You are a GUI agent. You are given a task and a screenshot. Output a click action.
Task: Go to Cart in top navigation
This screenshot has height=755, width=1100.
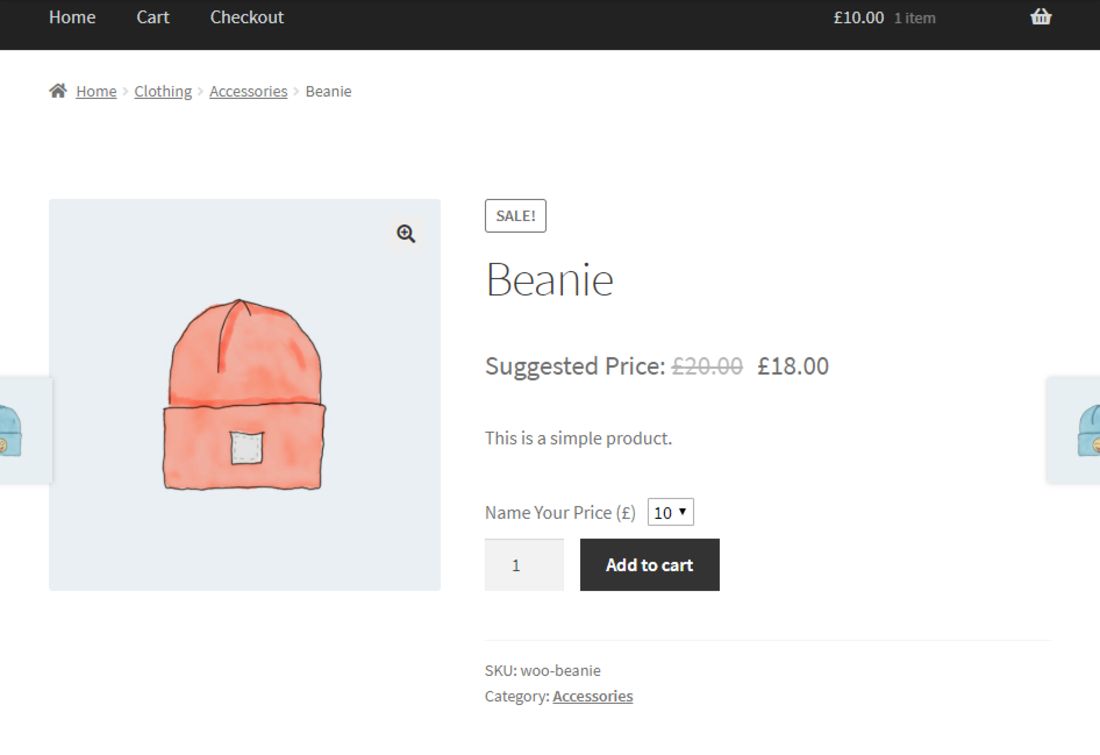(153, 17)
